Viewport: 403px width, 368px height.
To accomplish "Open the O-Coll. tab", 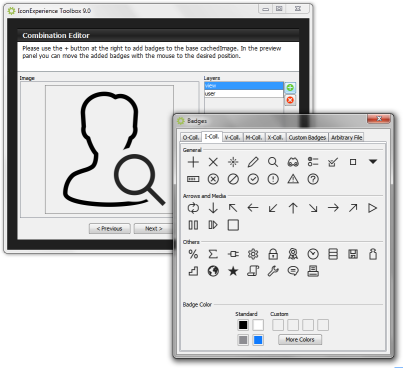I will point(191,137).
